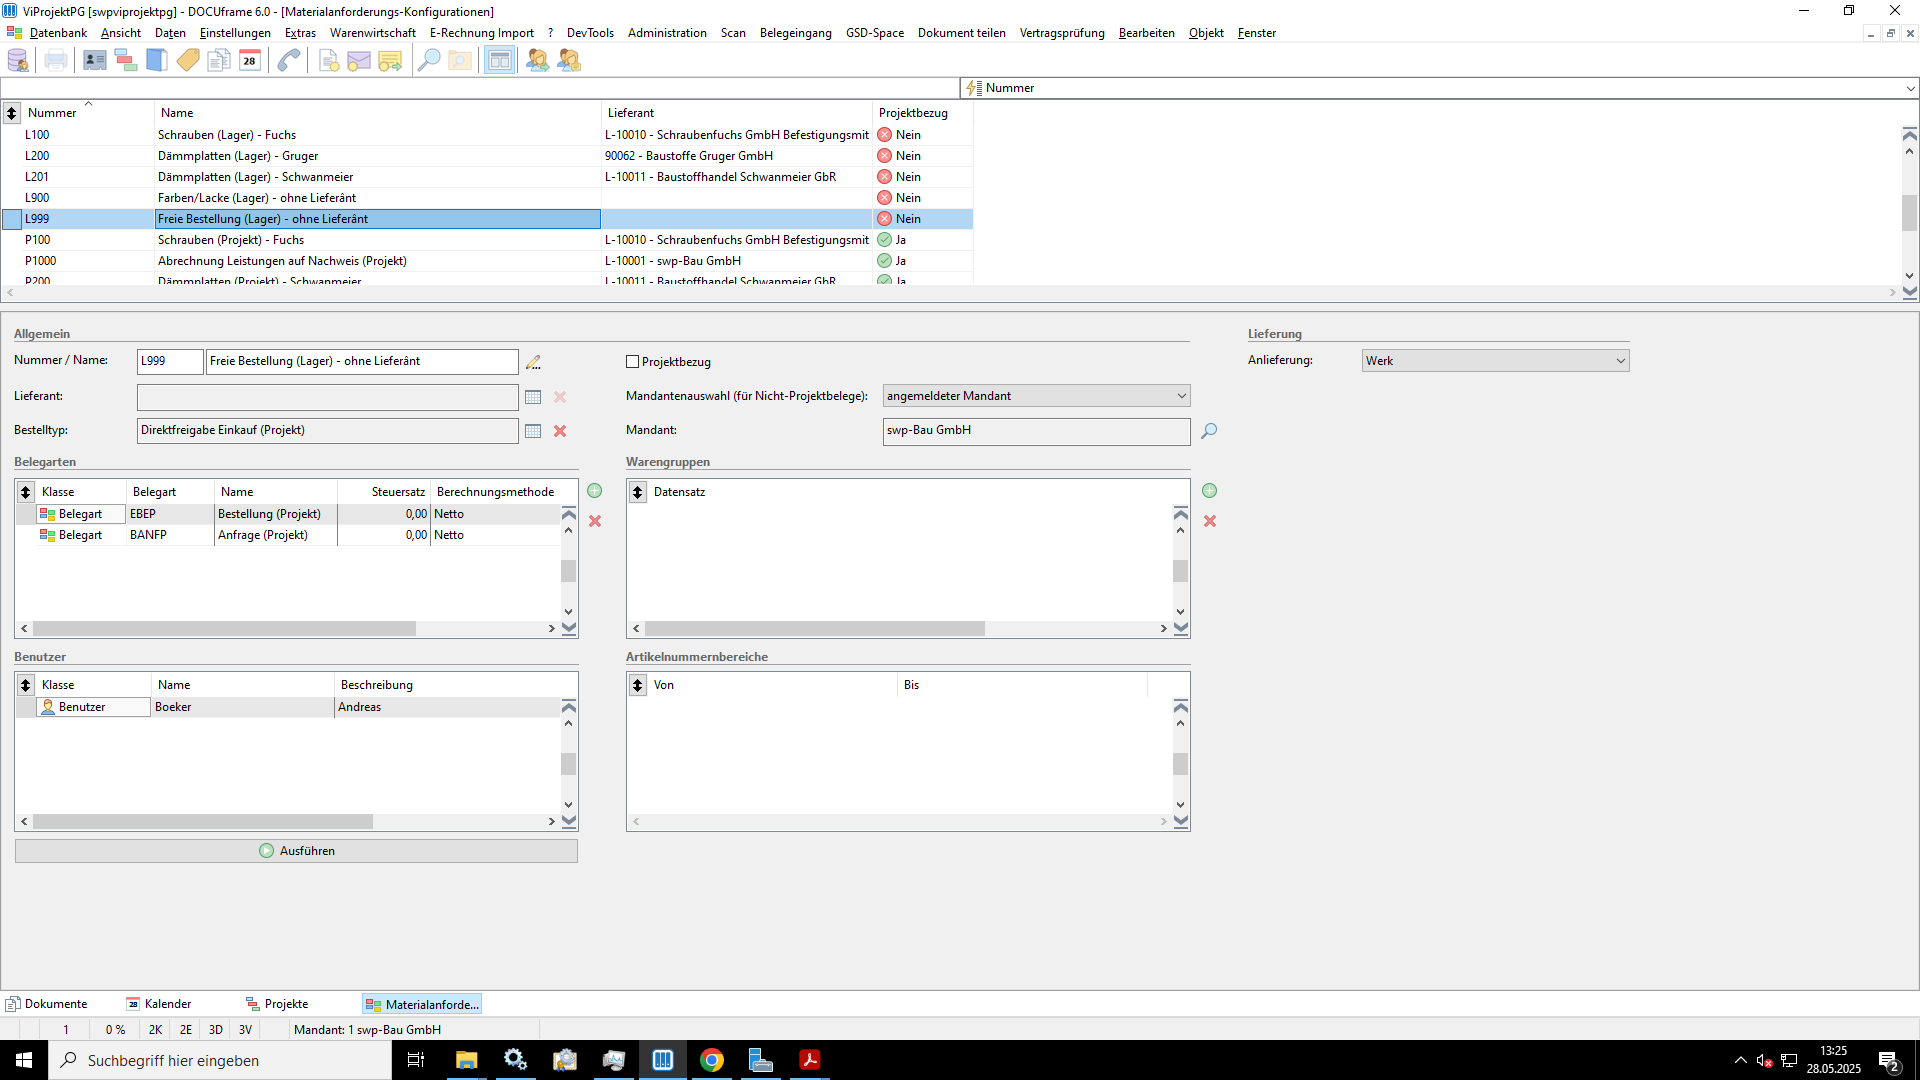Click the telephone handset toolbar icon

click(x=289, y=61)
